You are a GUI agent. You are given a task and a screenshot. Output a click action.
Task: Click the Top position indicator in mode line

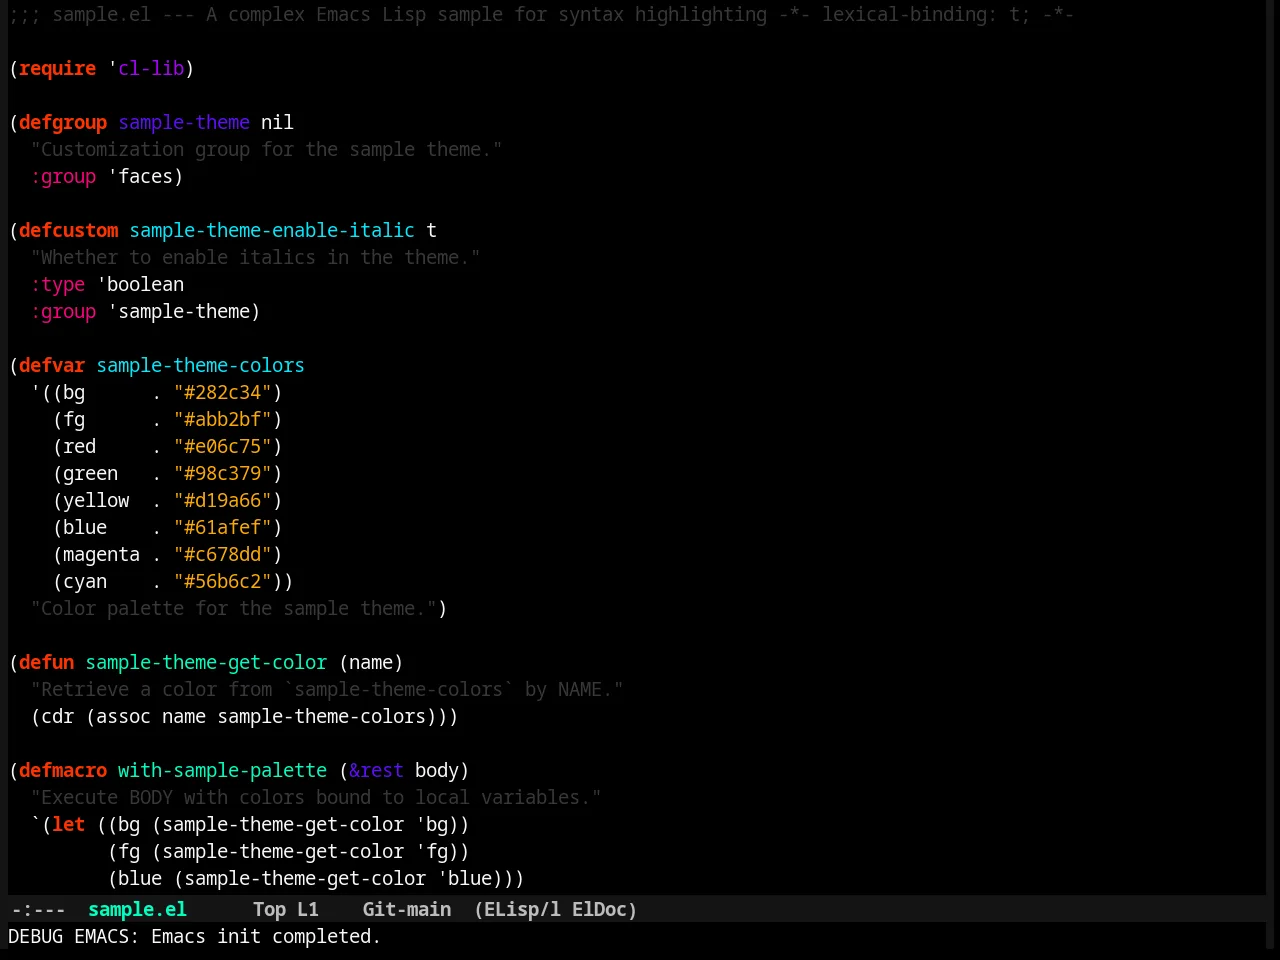[269, 909]
